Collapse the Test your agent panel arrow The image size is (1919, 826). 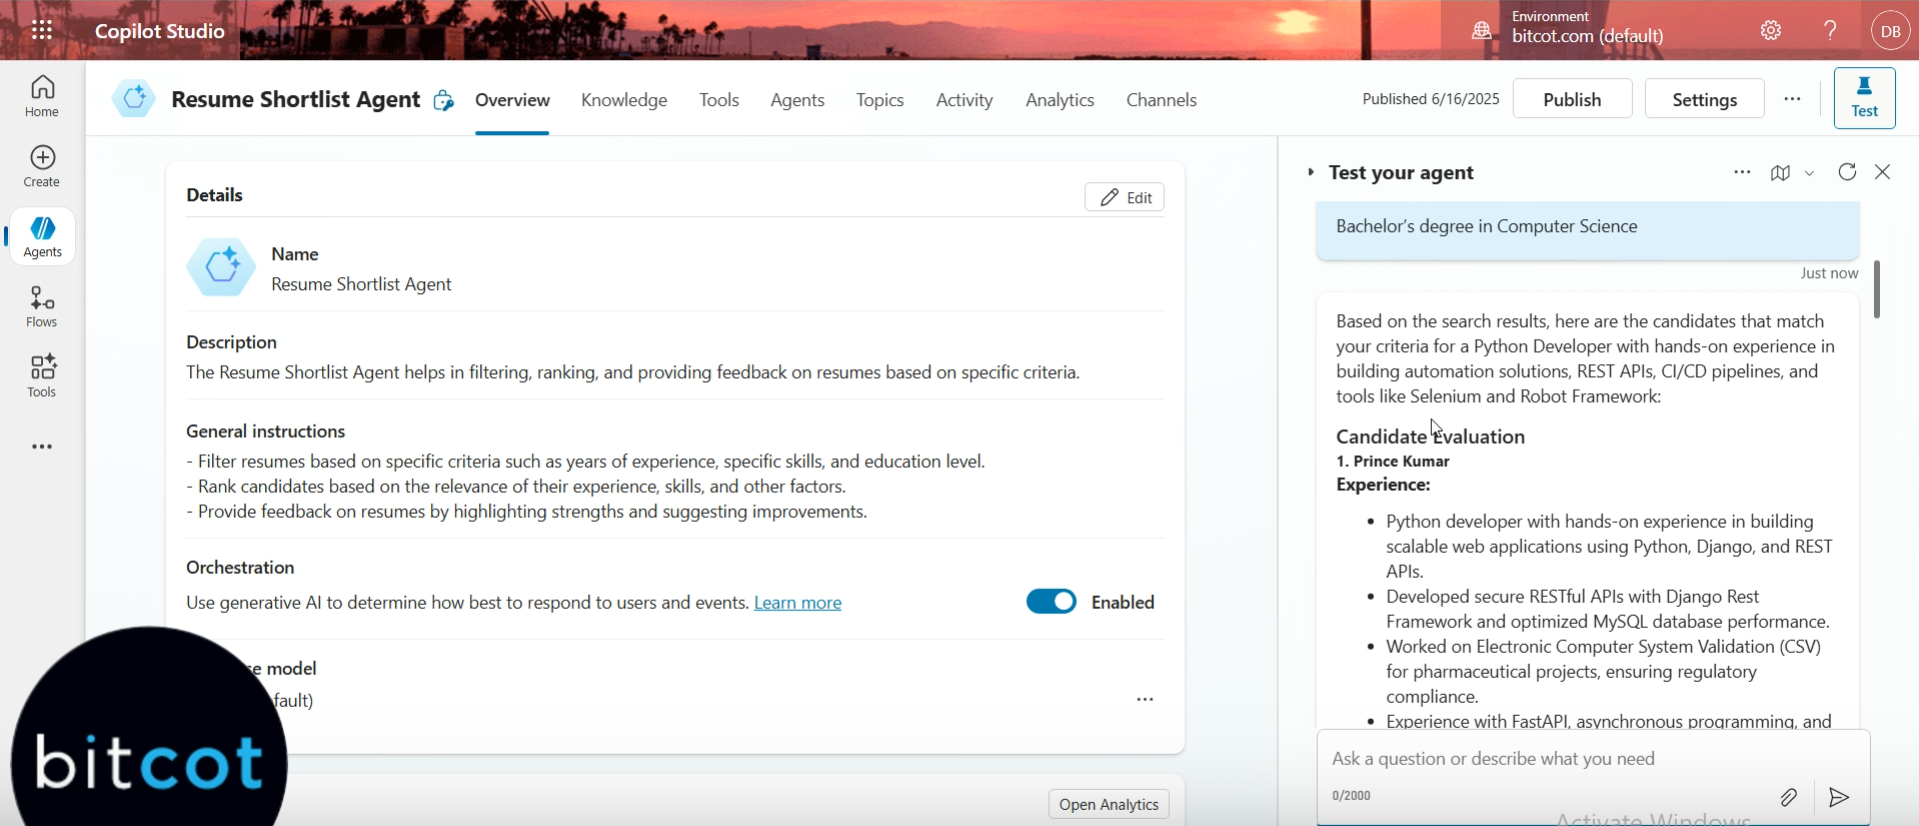(1311, 172)
